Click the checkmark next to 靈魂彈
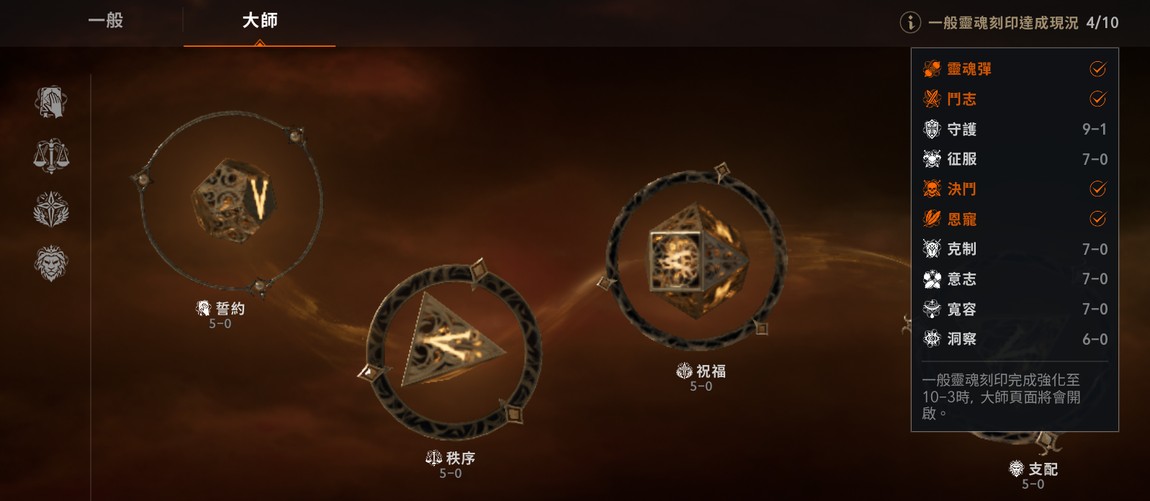This screenshot has width=1150, height=501. point(1098,69)
